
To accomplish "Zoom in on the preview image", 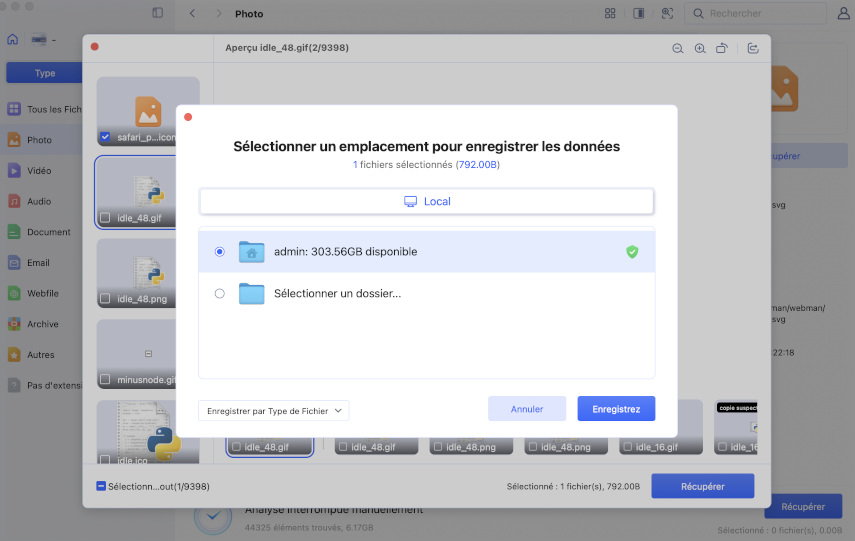I will point(700,49).
